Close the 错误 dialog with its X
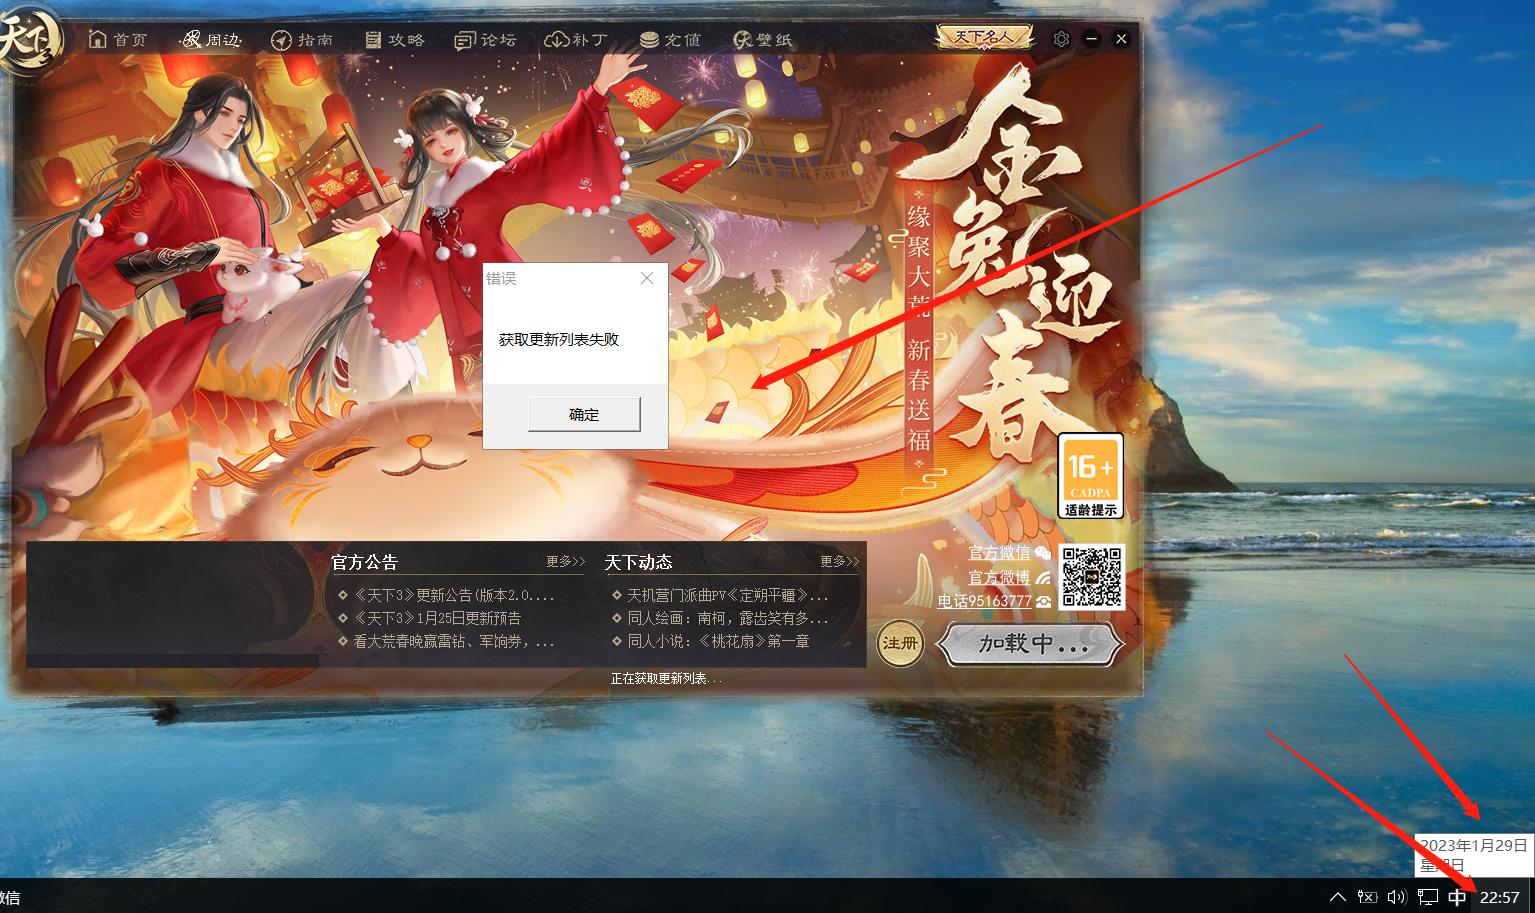 click(x=647, y=278)
